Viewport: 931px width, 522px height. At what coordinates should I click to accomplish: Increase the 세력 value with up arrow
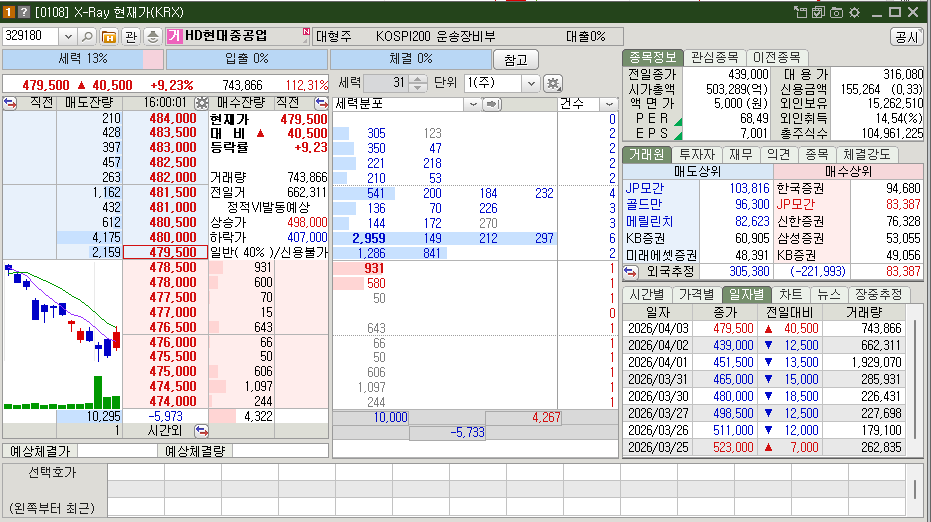pos(417,79)
